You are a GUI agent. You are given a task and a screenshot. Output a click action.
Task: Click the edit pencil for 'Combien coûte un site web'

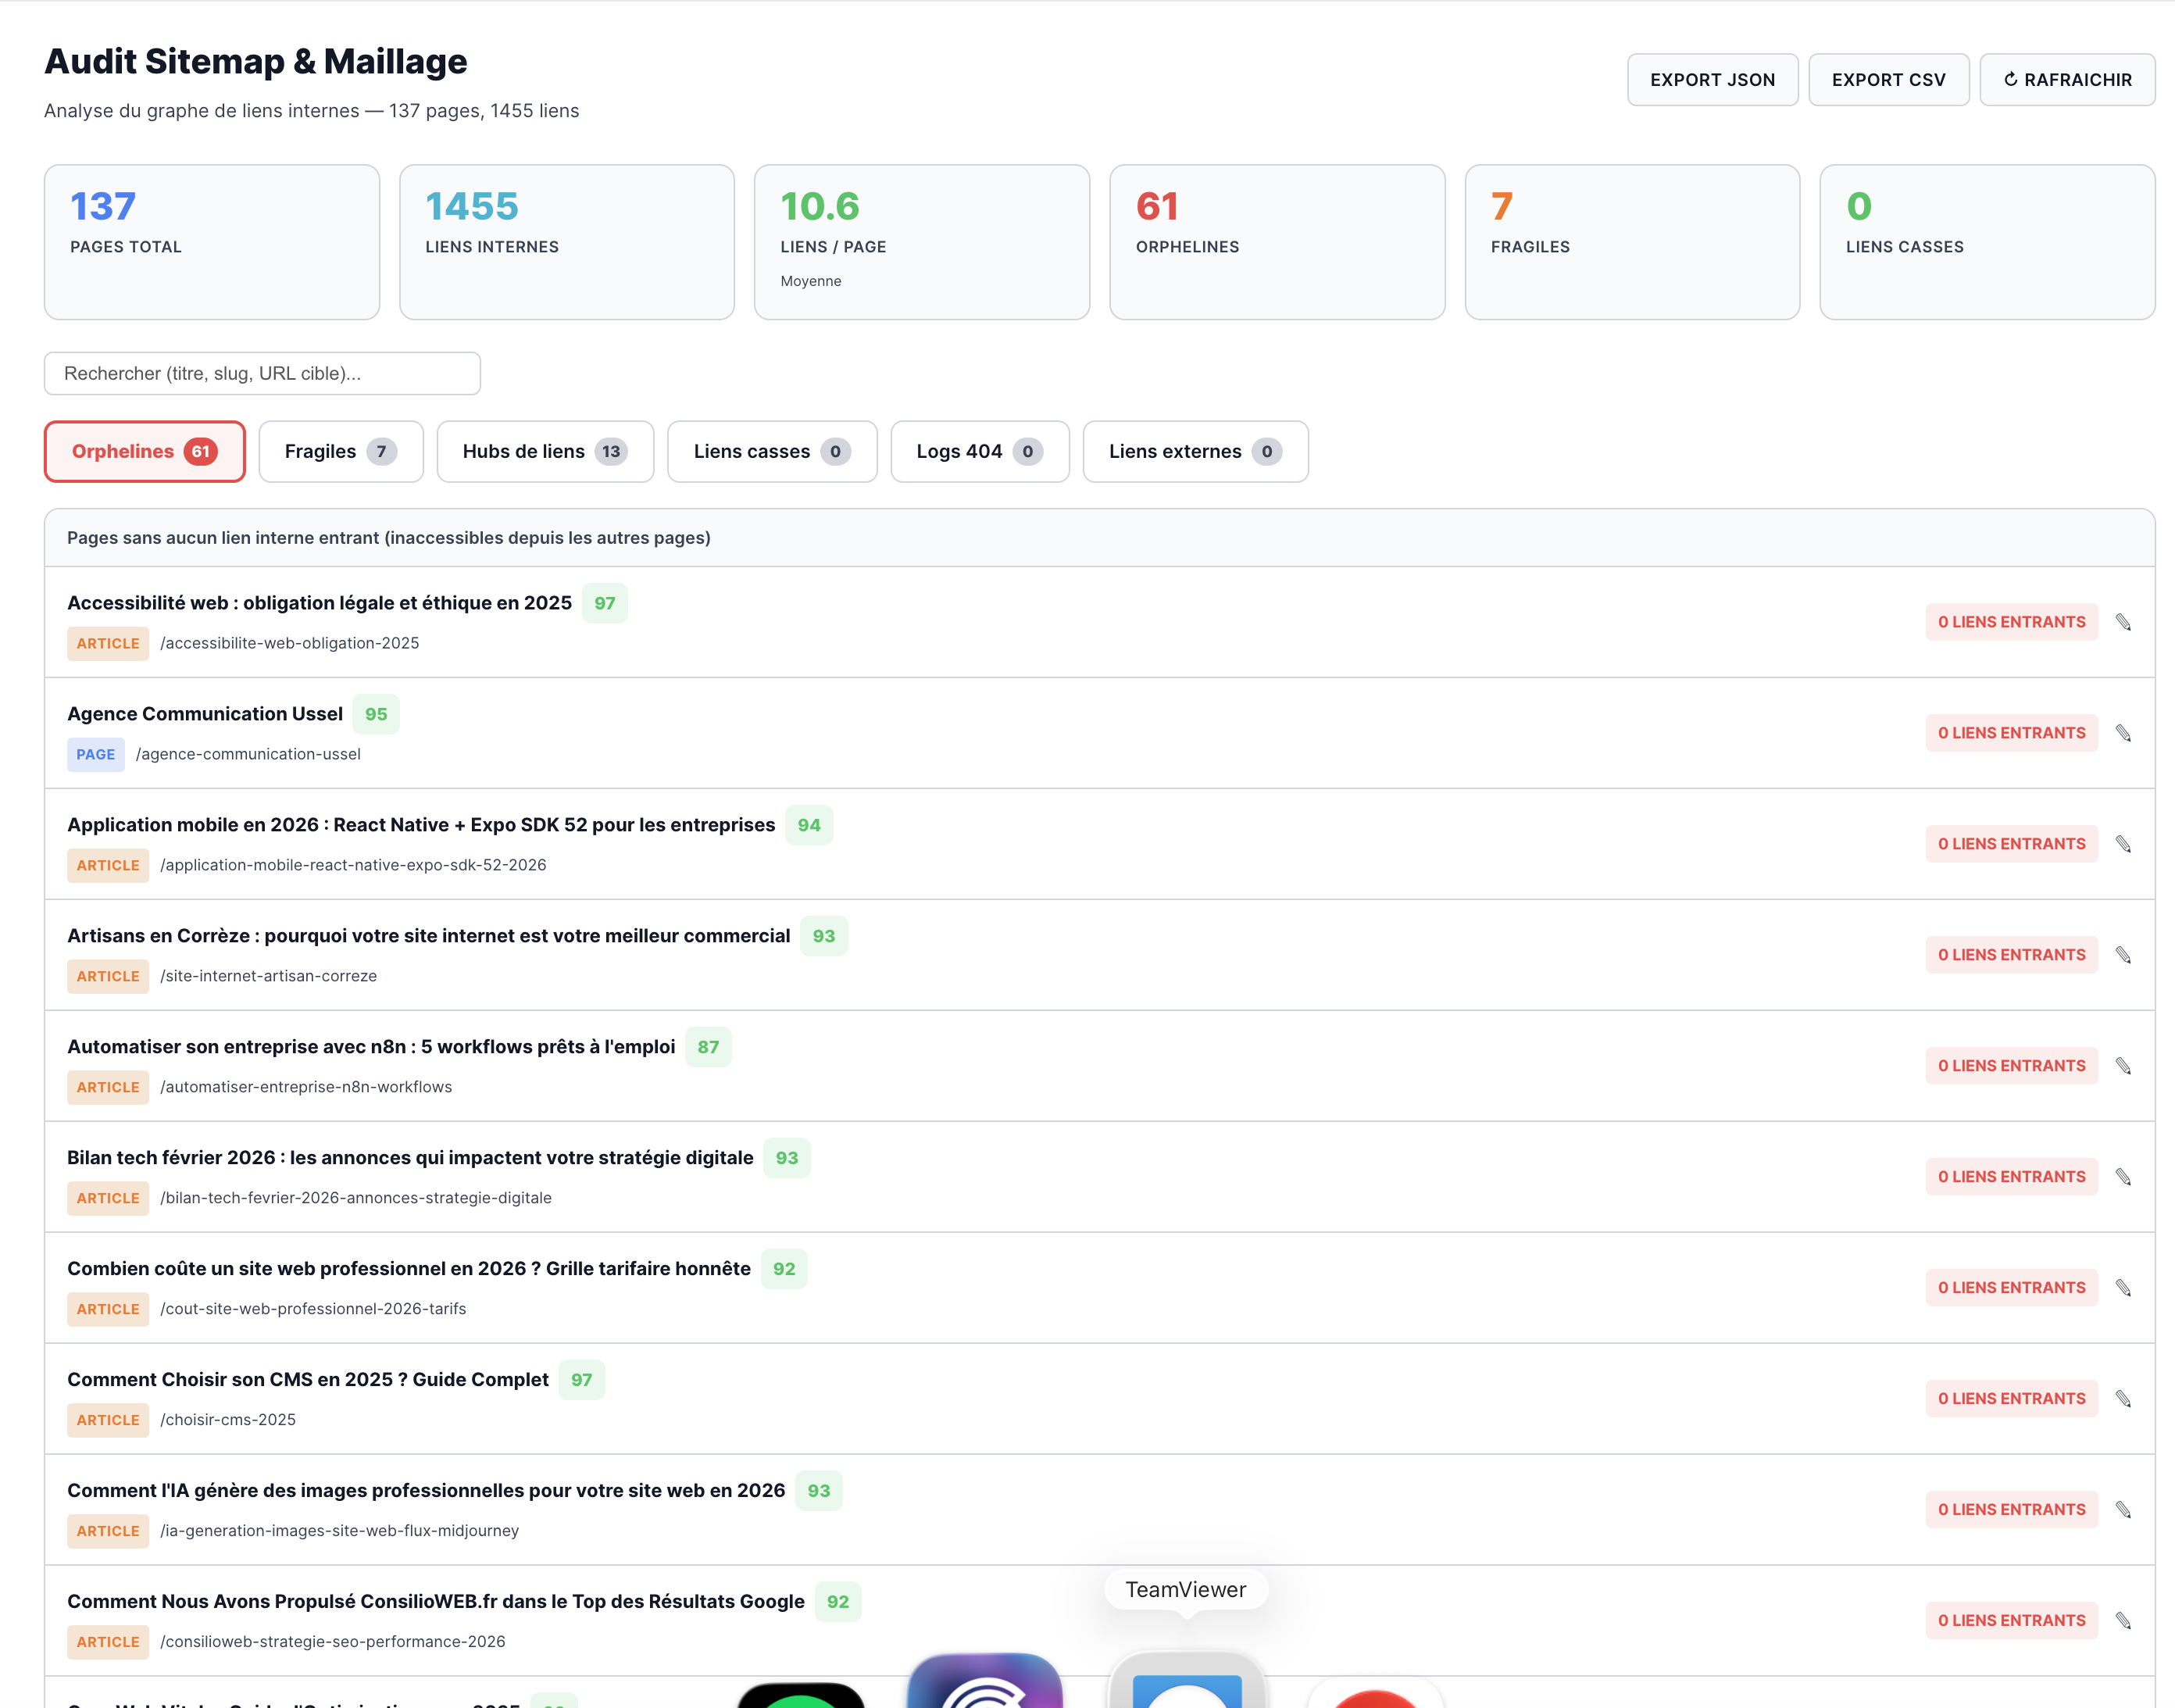click(x=2124, y=1287)
